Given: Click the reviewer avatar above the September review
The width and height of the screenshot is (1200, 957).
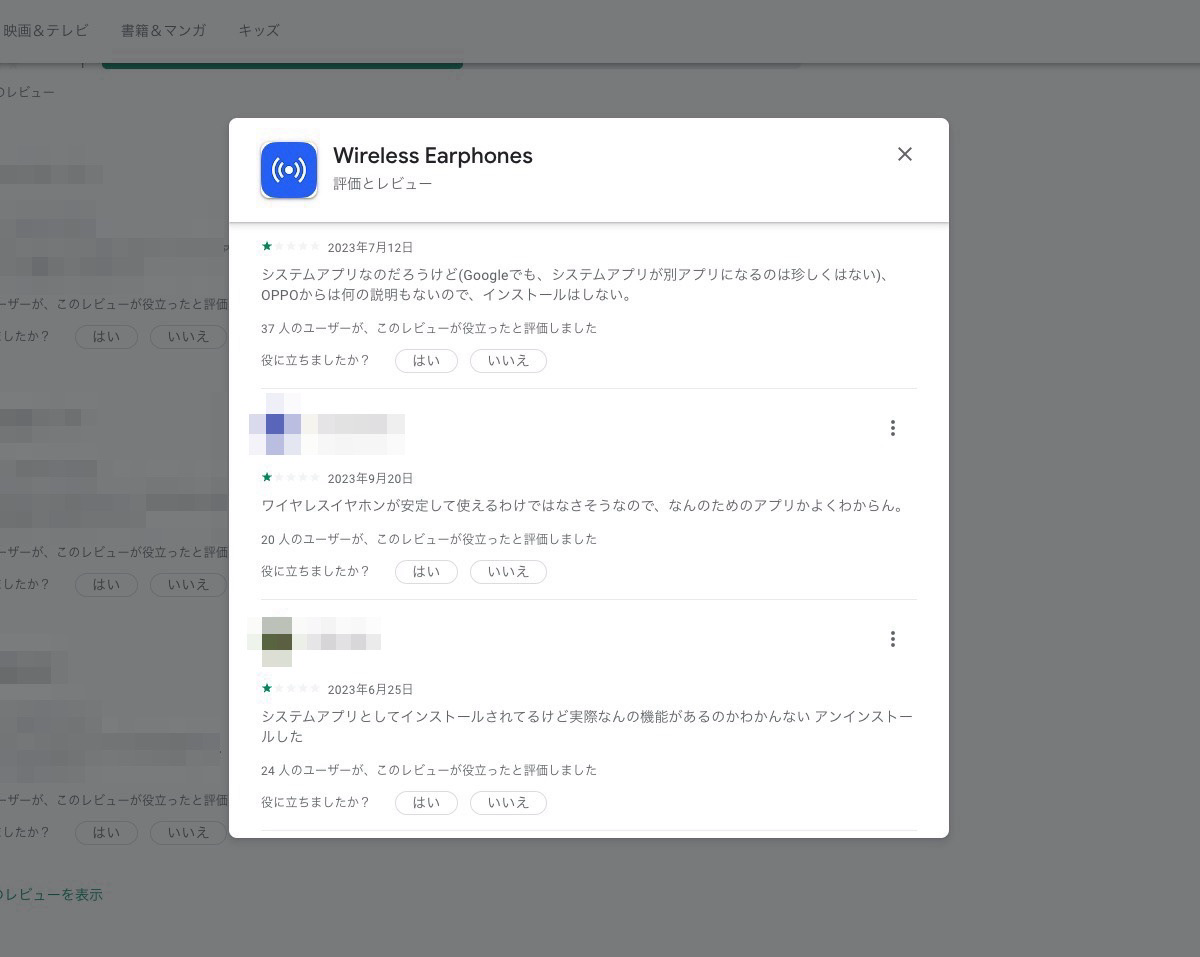Looking at the screenshot, I should tap(277, 425).
